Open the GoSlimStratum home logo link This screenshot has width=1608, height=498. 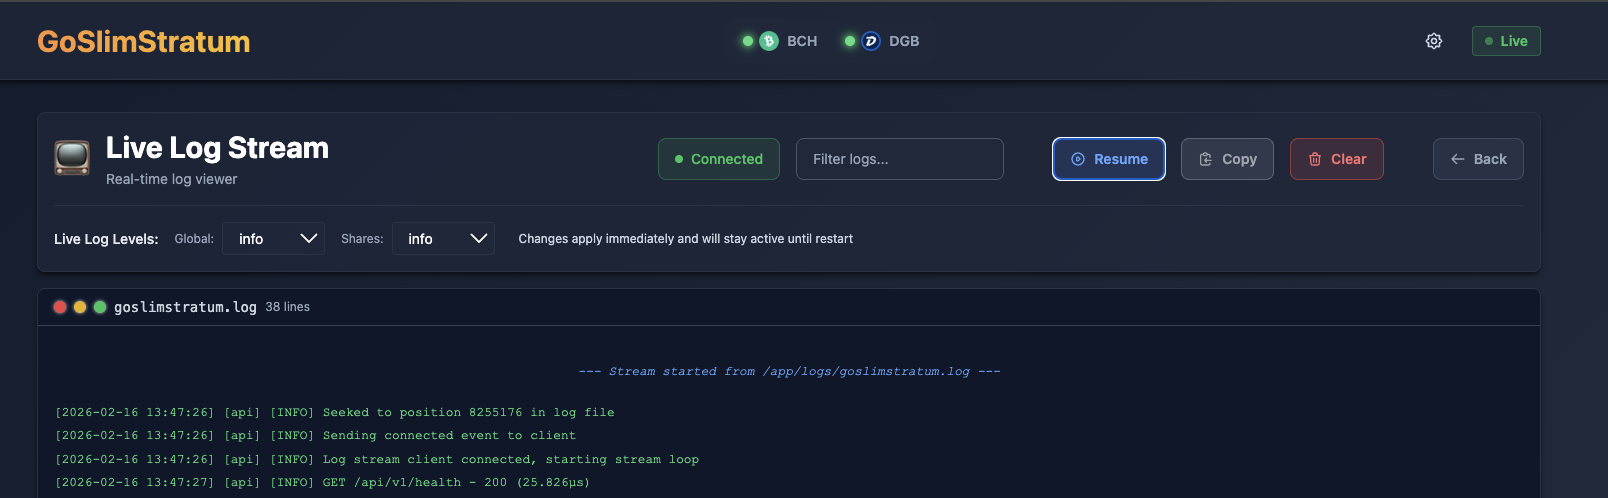pos(144,41)
